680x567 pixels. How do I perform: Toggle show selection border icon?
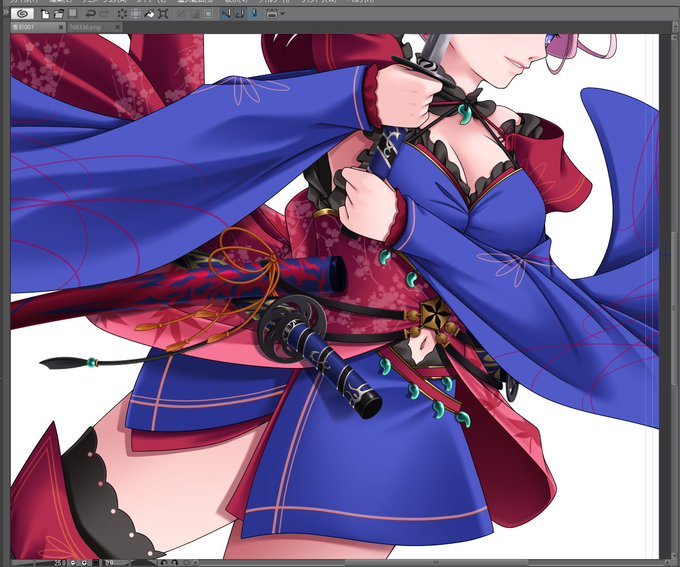point(209,14)
